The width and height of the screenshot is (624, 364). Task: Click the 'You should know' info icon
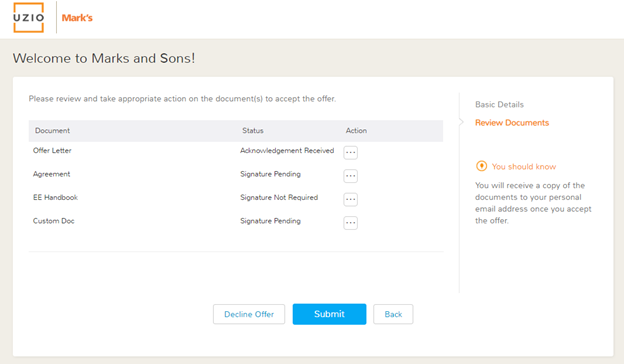click(481, 166)
